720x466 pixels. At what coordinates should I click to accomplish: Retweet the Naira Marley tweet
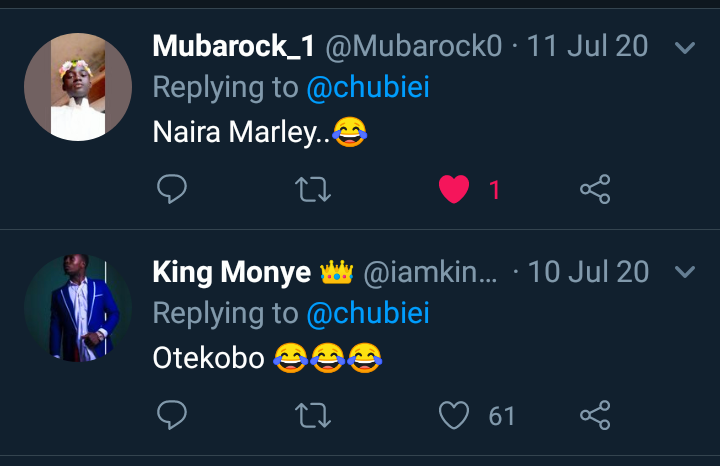313,189
